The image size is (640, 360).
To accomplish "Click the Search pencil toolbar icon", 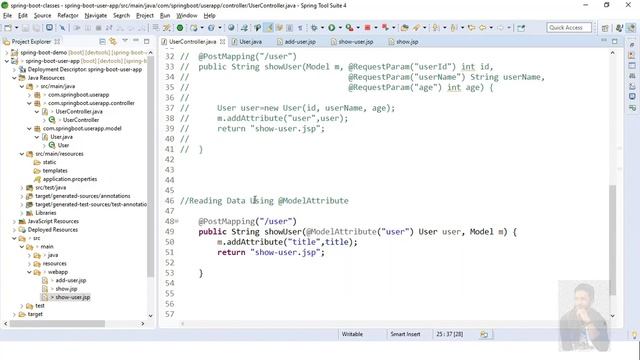I will [x=416, y=28].
